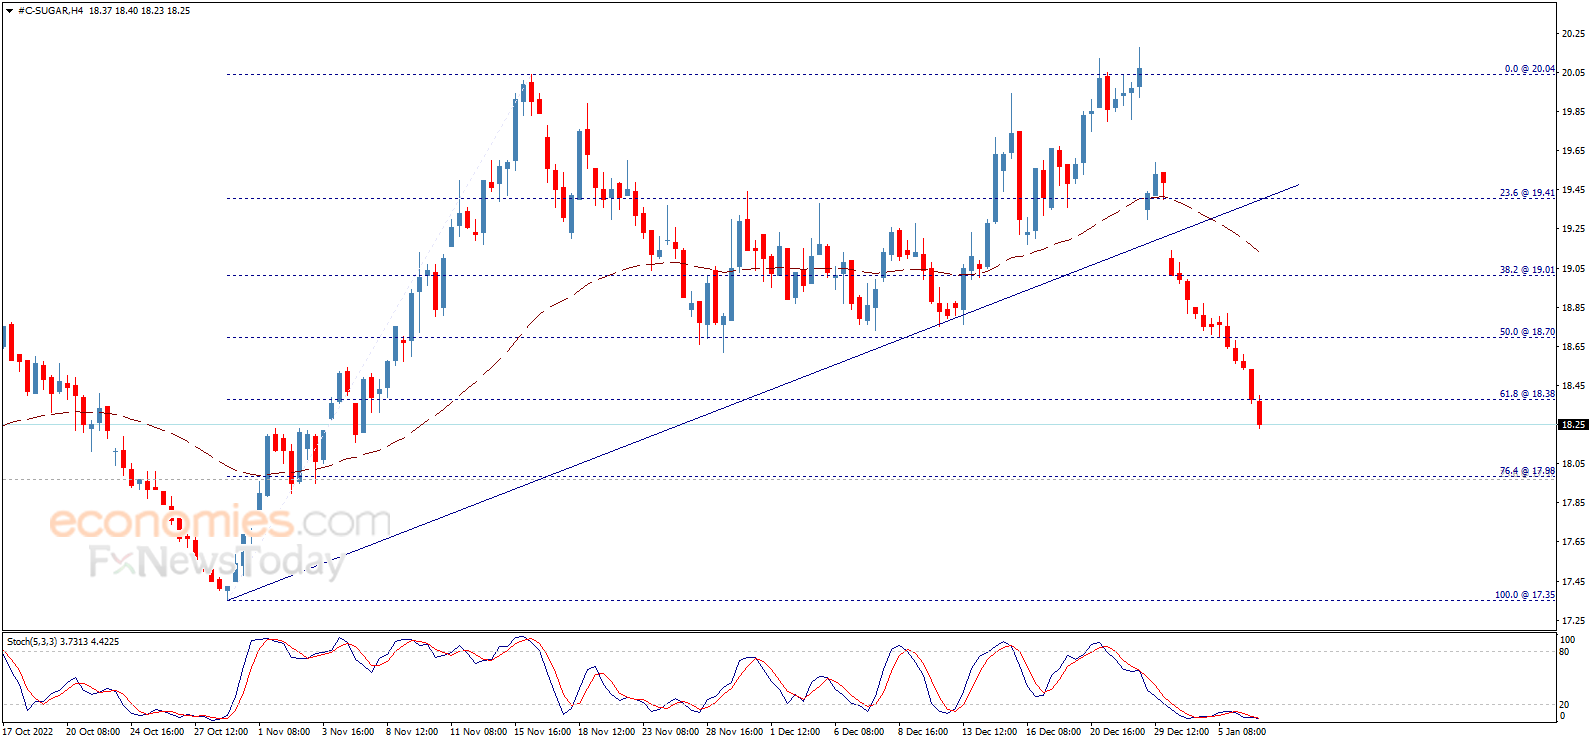1596x743 pixels.
Task: Click the 76.4 @ 17.98 Fibonacci level label
Action: coord(1526,471)
